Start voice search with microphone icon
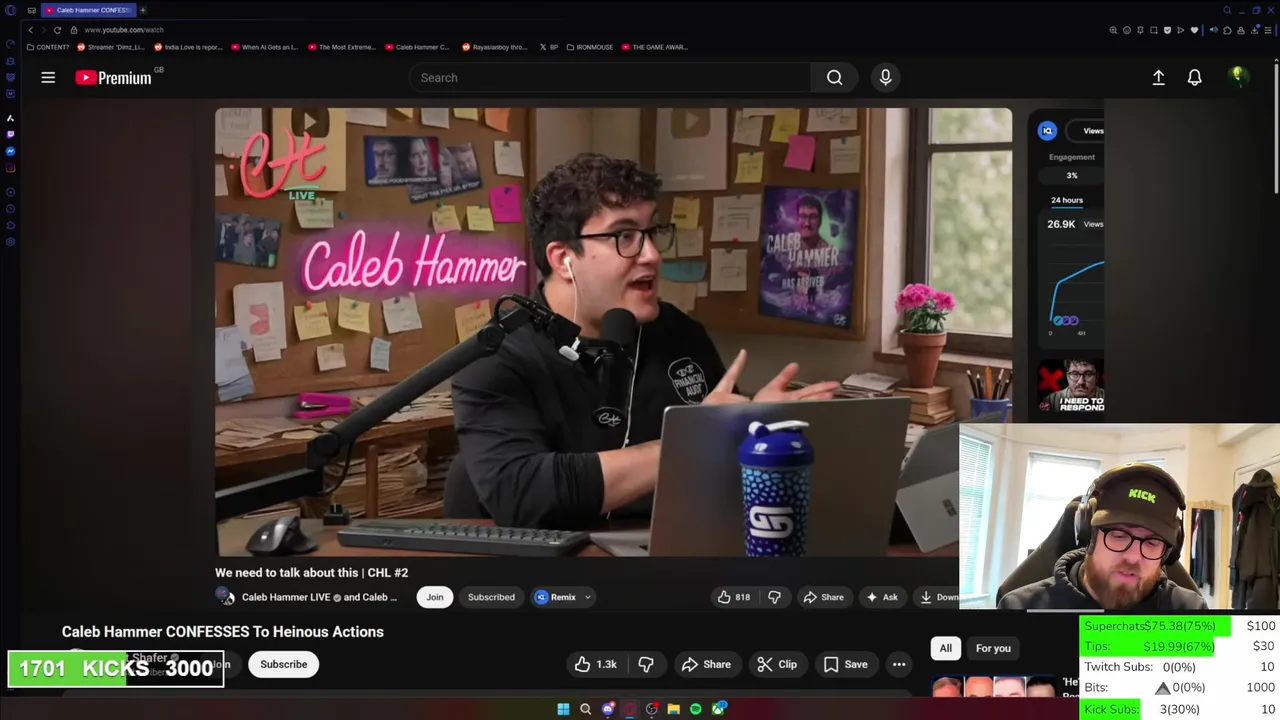The width and height of the screenshot is (1280, 720). click(885, 77)
